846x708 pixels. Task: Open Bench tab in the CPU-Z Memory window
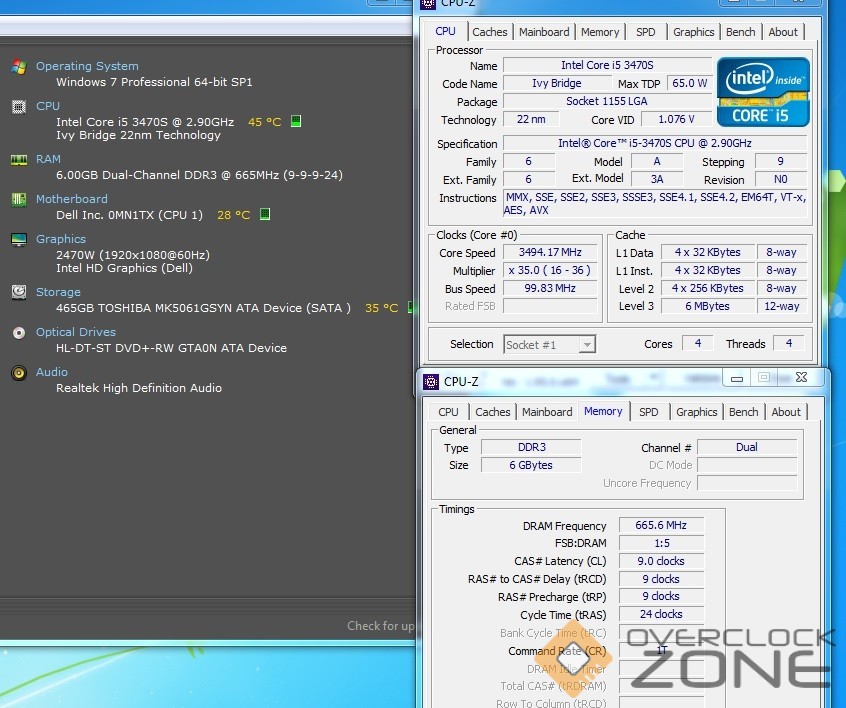[743, 412]
